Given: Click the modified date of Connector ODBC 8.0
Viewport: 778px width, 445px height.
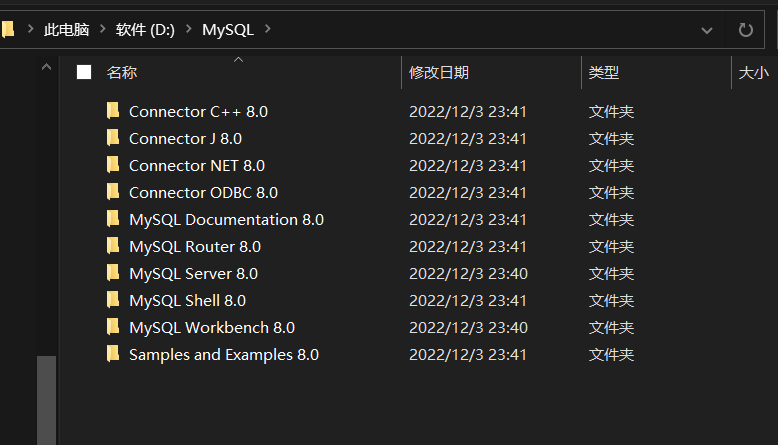Looking at the screenshot, I should tap(467, 192).
